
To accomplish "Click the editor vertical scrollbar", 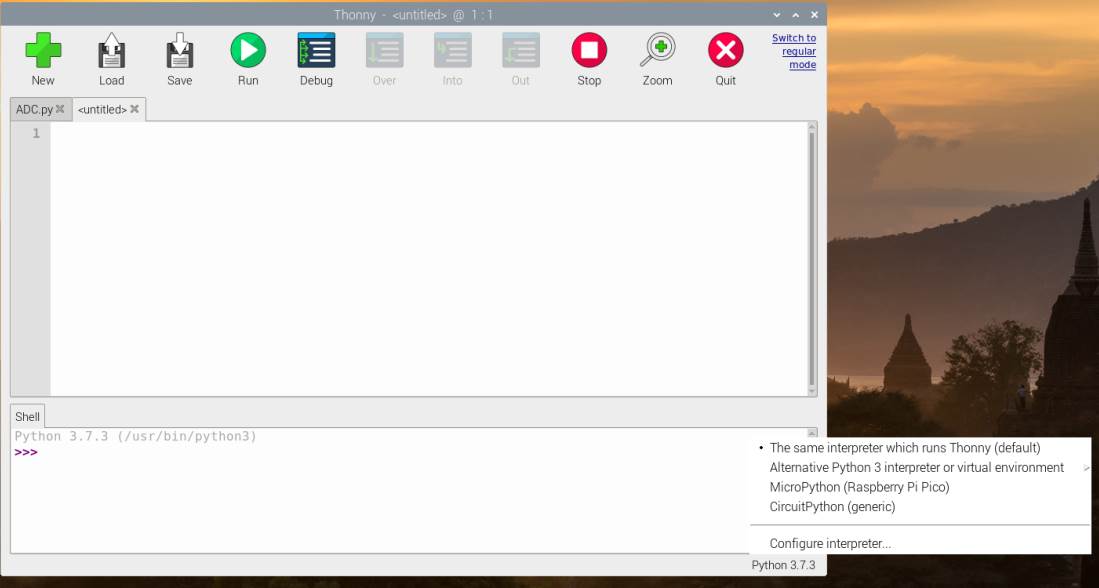I will [x=812, y=259].
